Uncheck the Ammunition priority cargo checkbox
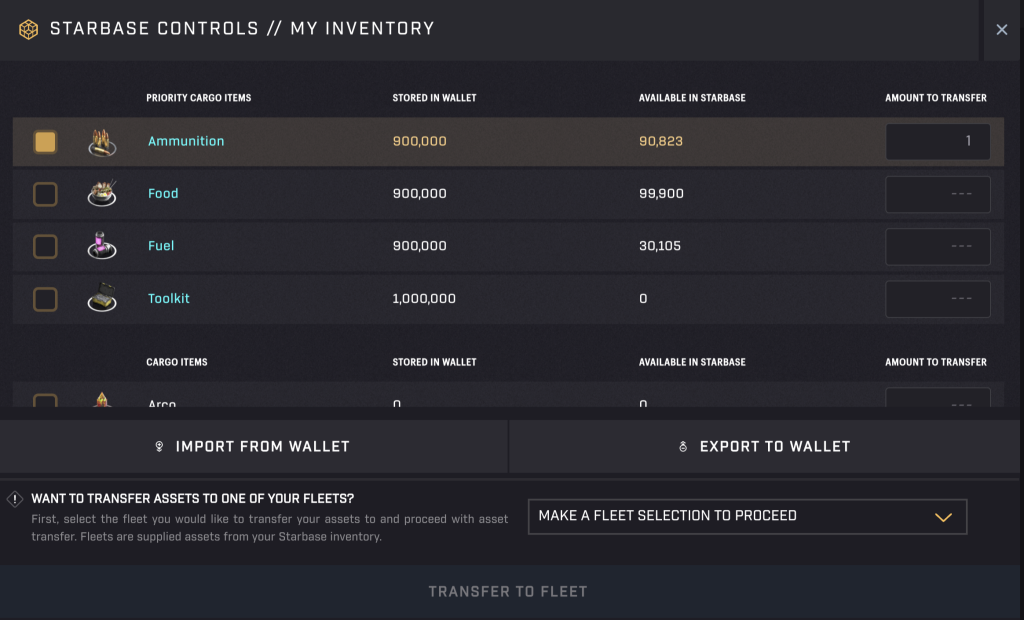The height and width of the screenshot is (620, 1024). coord(44,141)
